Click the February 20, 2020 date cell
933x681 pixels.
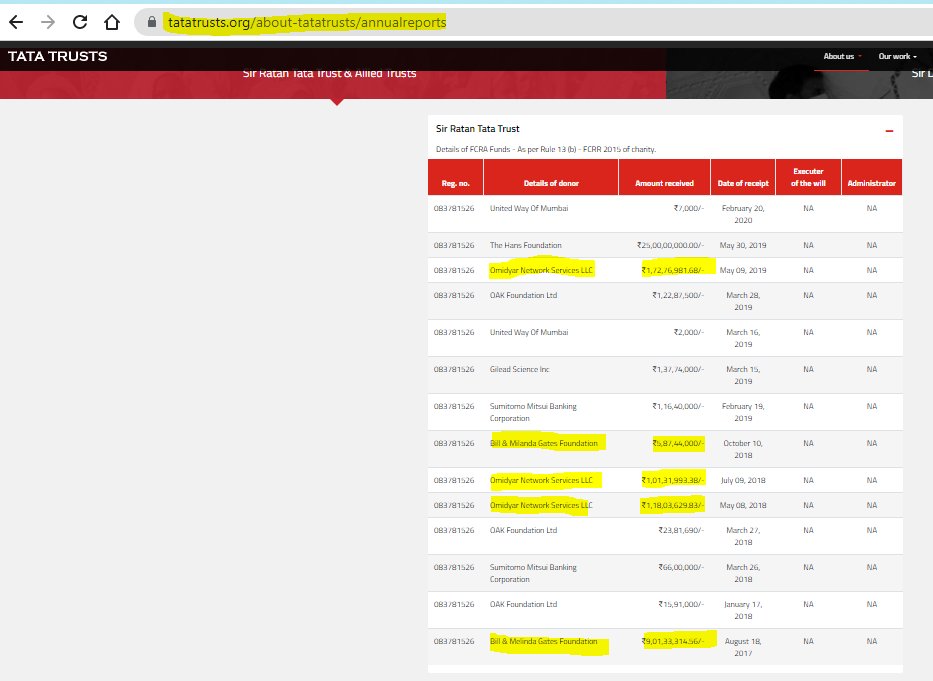click(743, 214)
